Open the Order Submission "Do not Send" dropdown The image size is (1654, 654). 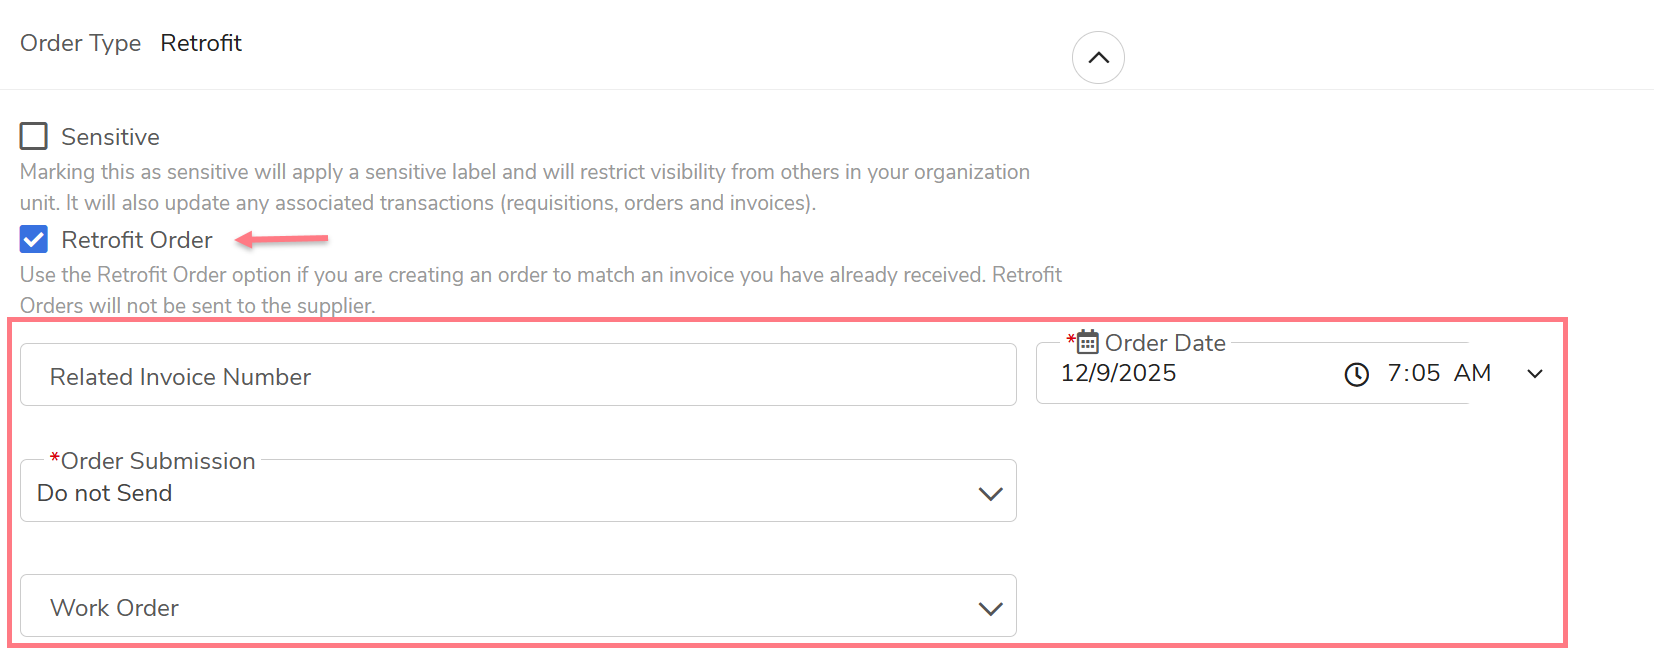point(500,493)
